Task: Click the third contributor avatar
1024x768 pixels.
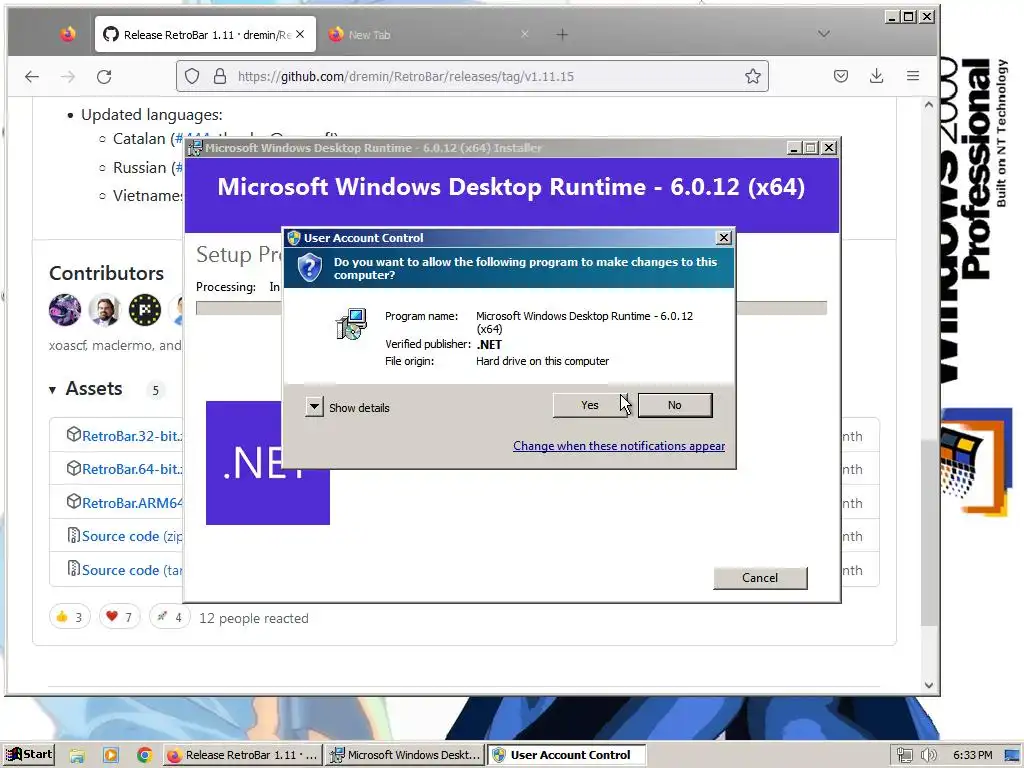Action: coord(145,310)
